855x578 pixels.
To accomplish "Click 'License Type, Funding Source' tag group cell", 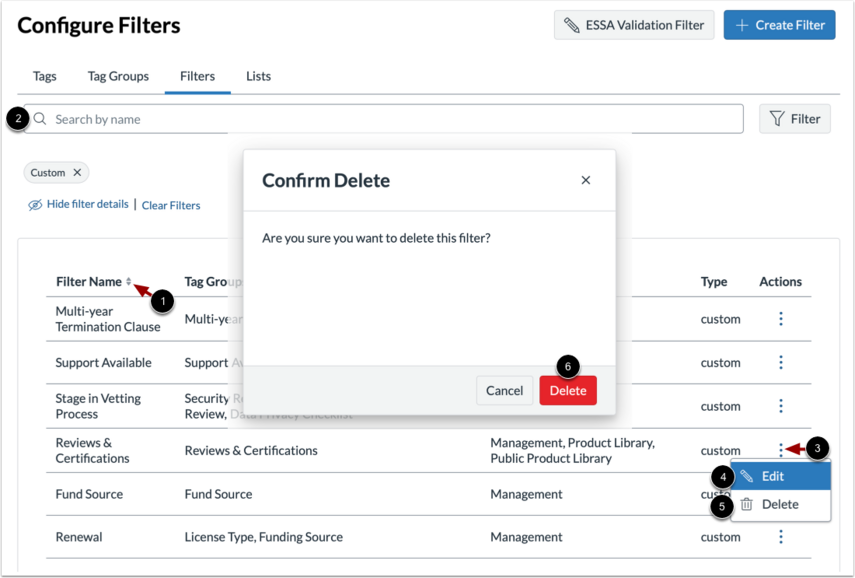I will 263,537.
